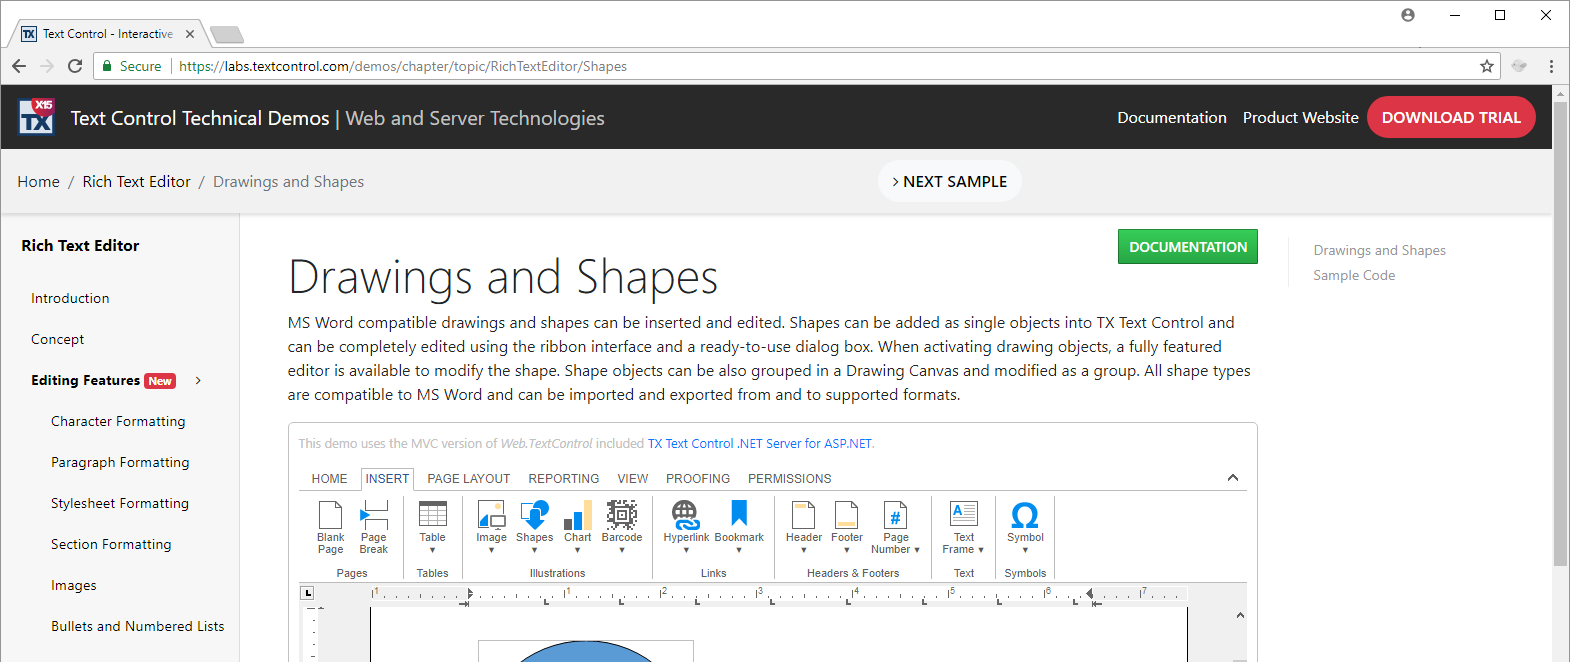1570x662 pixels.
Task: Insert a Chart
Action: (578, 527)
